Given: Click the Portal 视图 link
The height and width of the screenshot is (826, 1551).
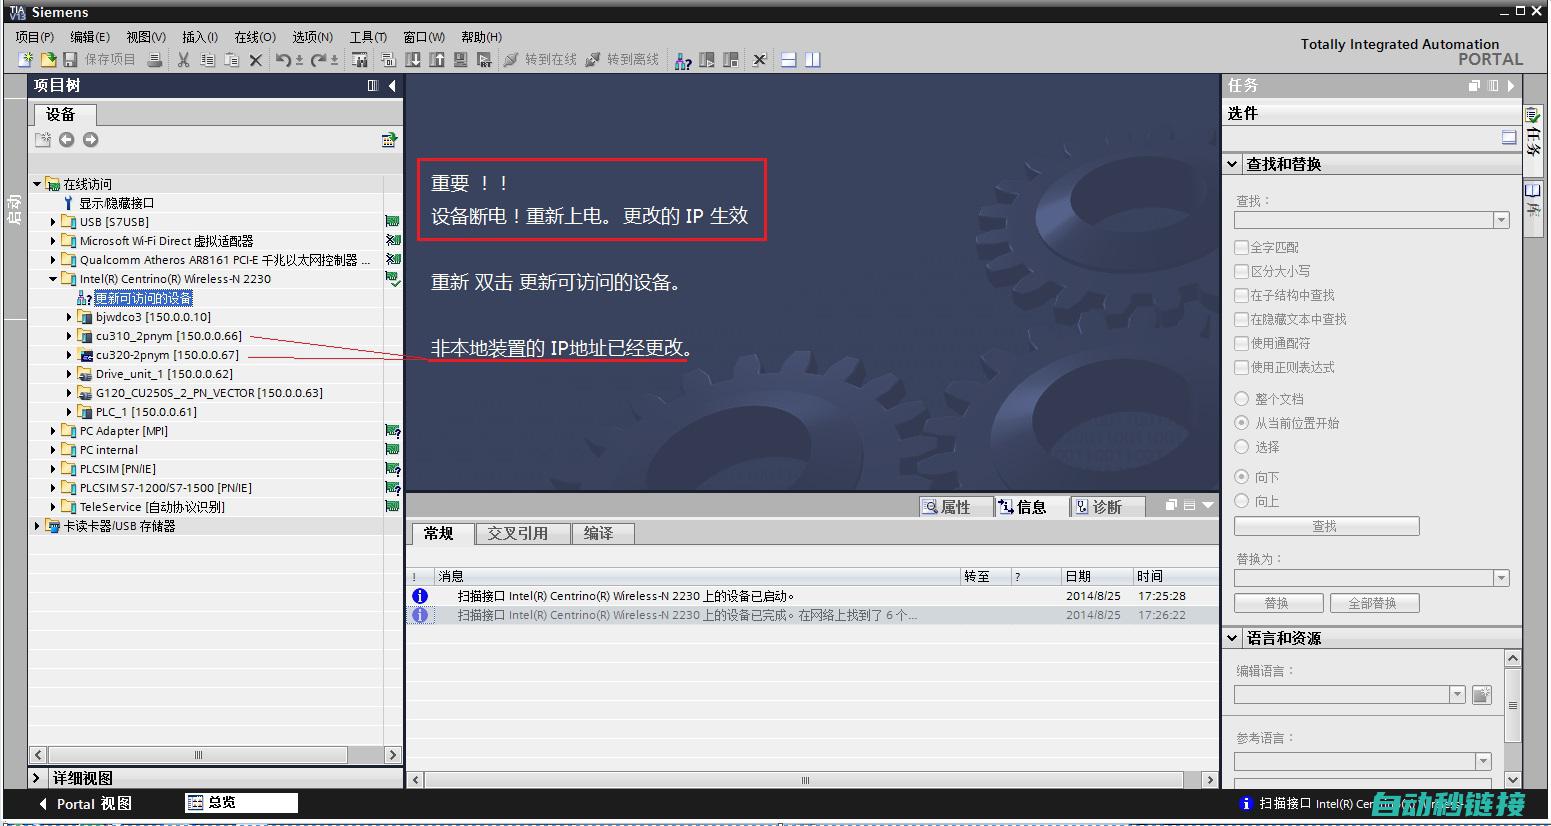Looking at the screenshot, I should (85, 804).
